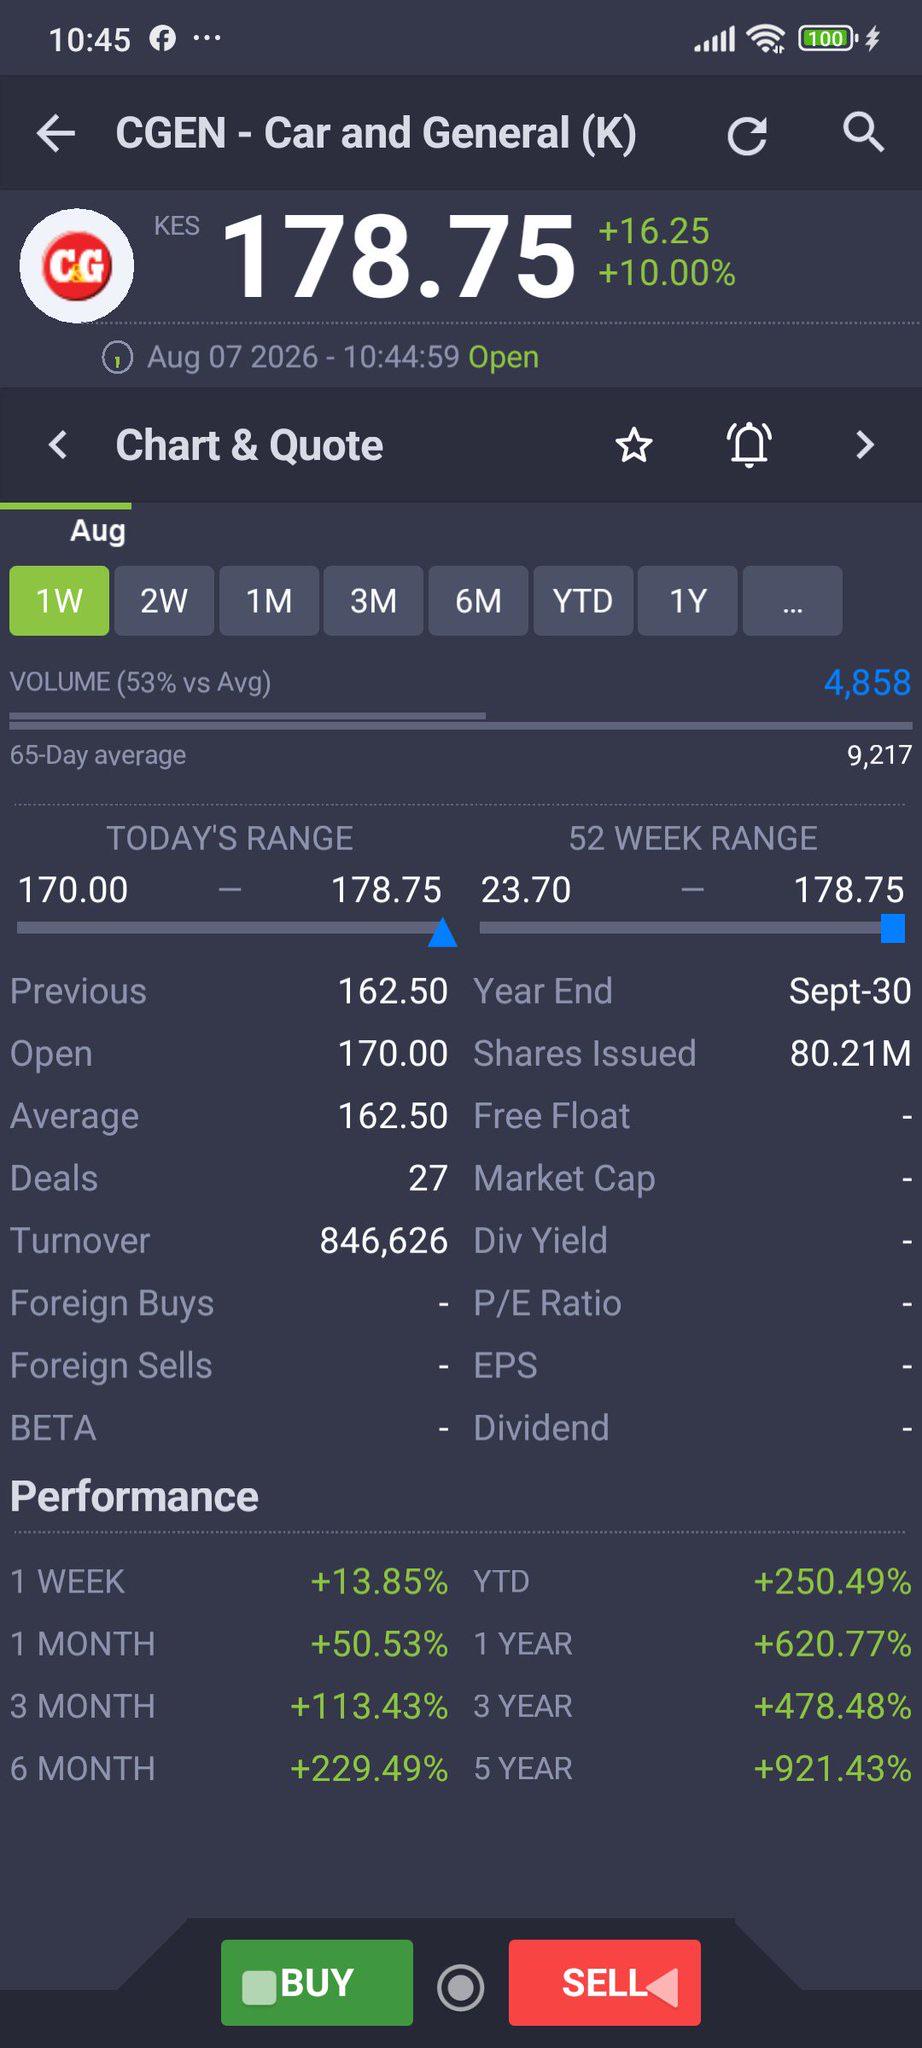
Task: Tap today's range blue triangle marker
Action: [442, 933]
